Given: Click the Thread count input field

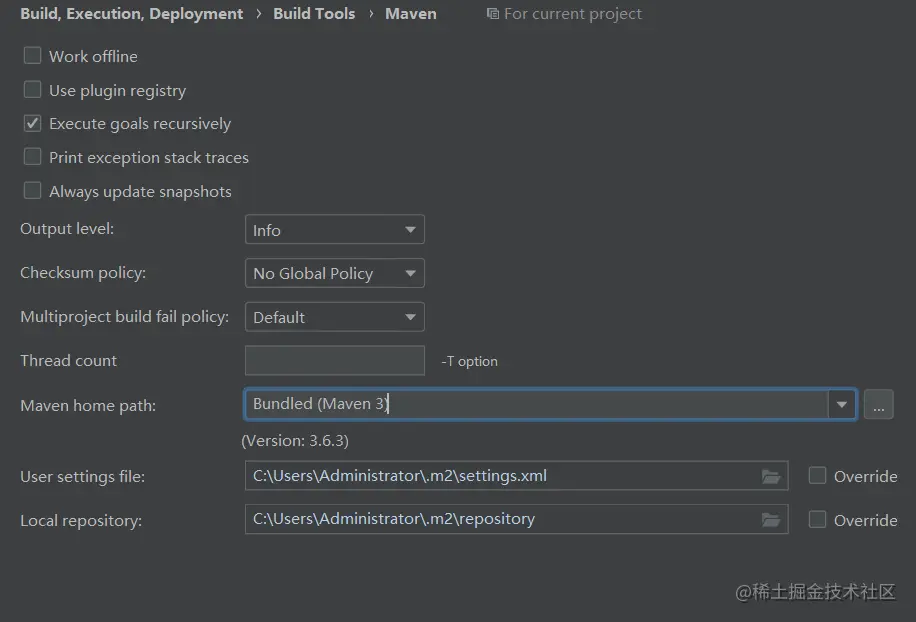Looking at the screenshot, I should [334, 360].
